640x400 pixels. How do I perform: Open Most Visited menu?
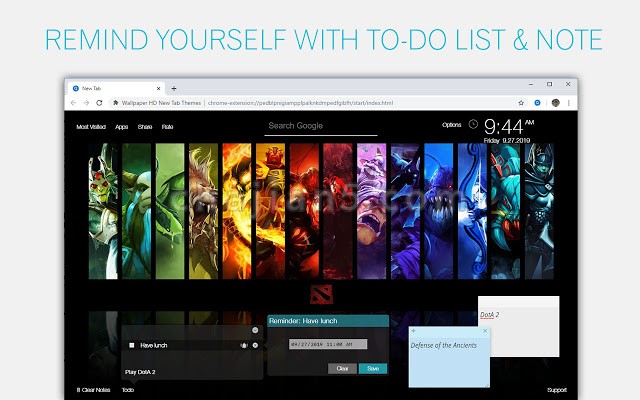91,127
